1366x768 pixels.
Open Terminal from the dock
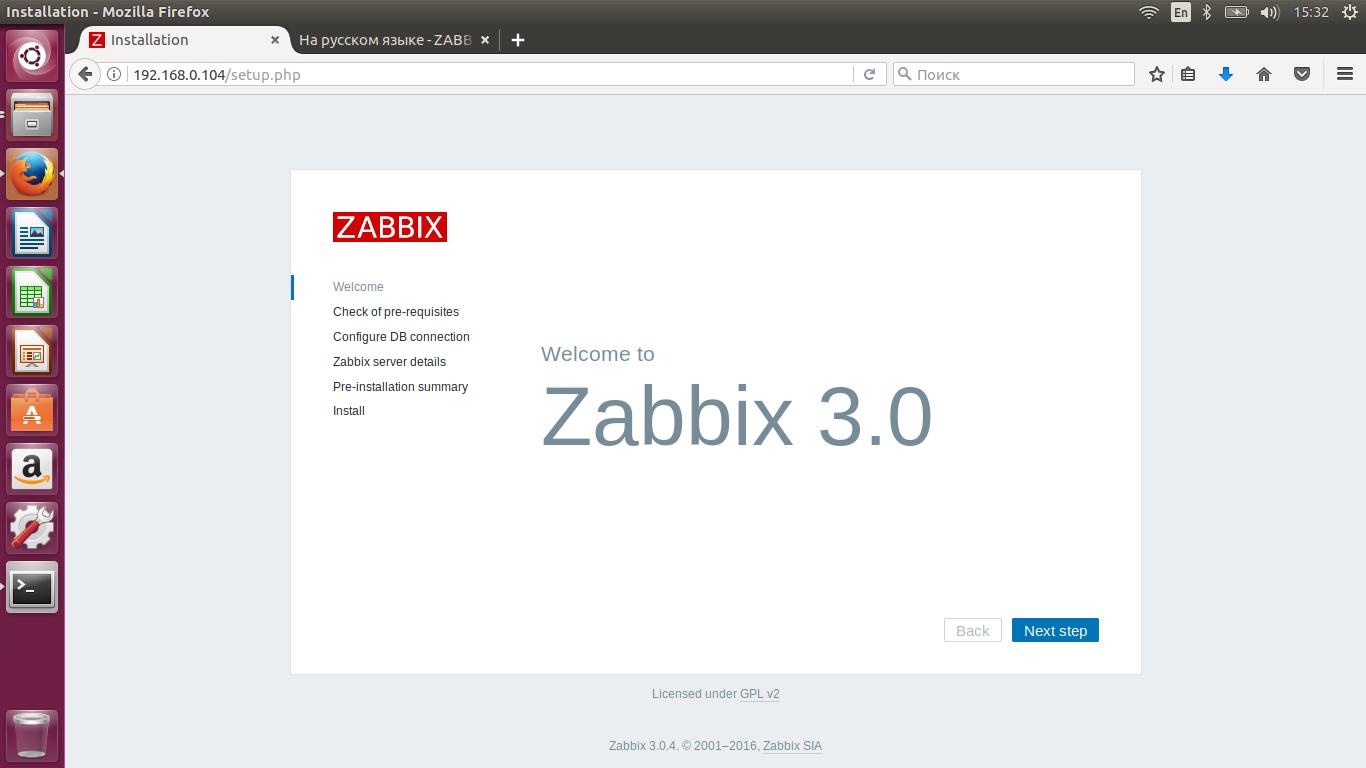click(32, 587)
